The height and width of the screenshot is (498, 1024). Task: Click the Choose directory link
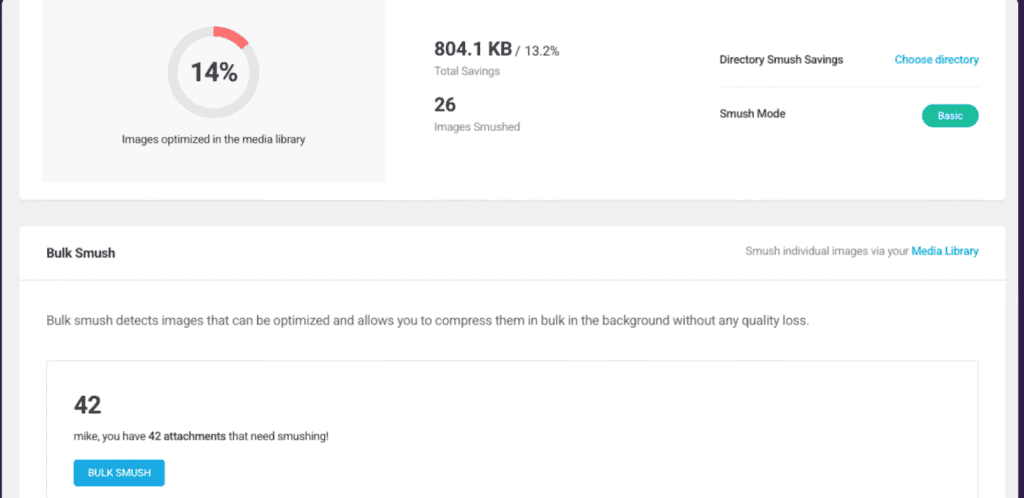(936, 60)
